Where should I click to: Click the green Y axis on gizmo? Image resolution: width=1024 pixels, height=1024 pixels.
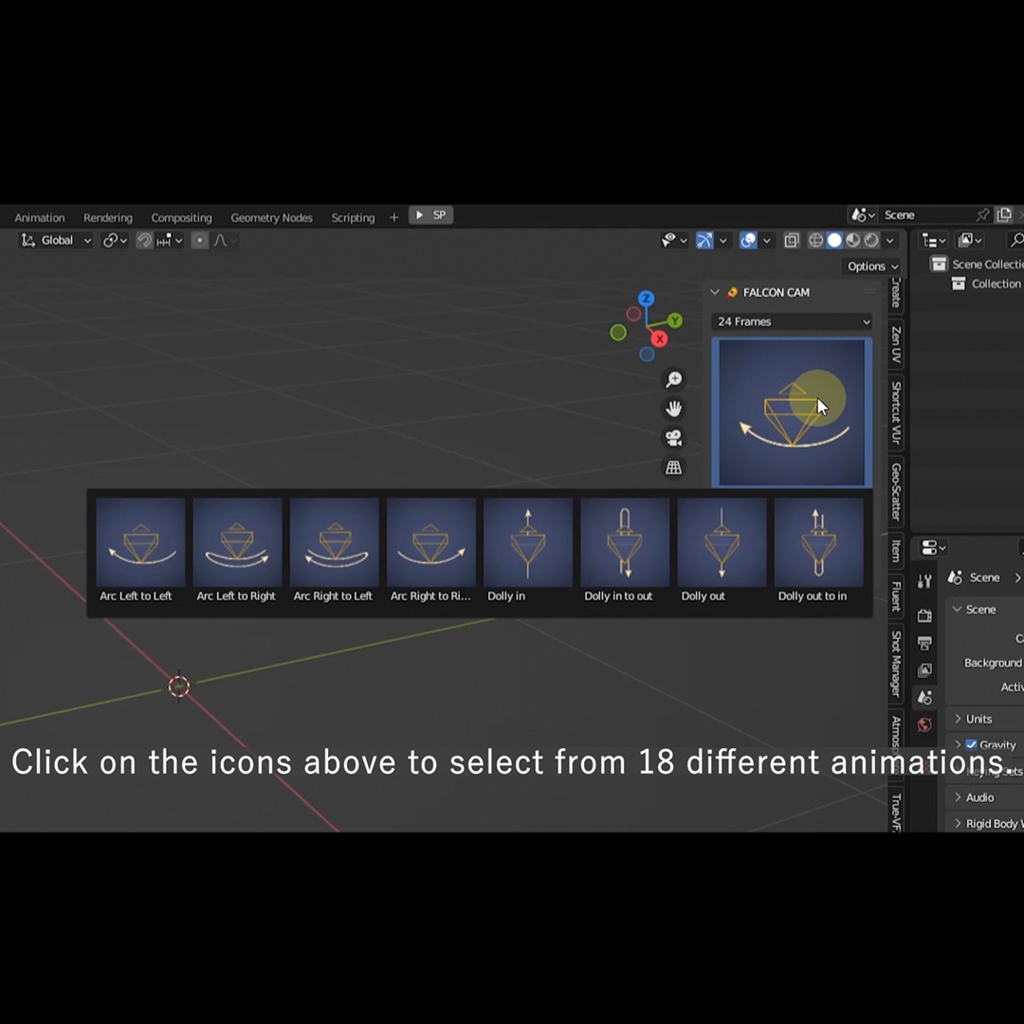(x=675, y=321)
